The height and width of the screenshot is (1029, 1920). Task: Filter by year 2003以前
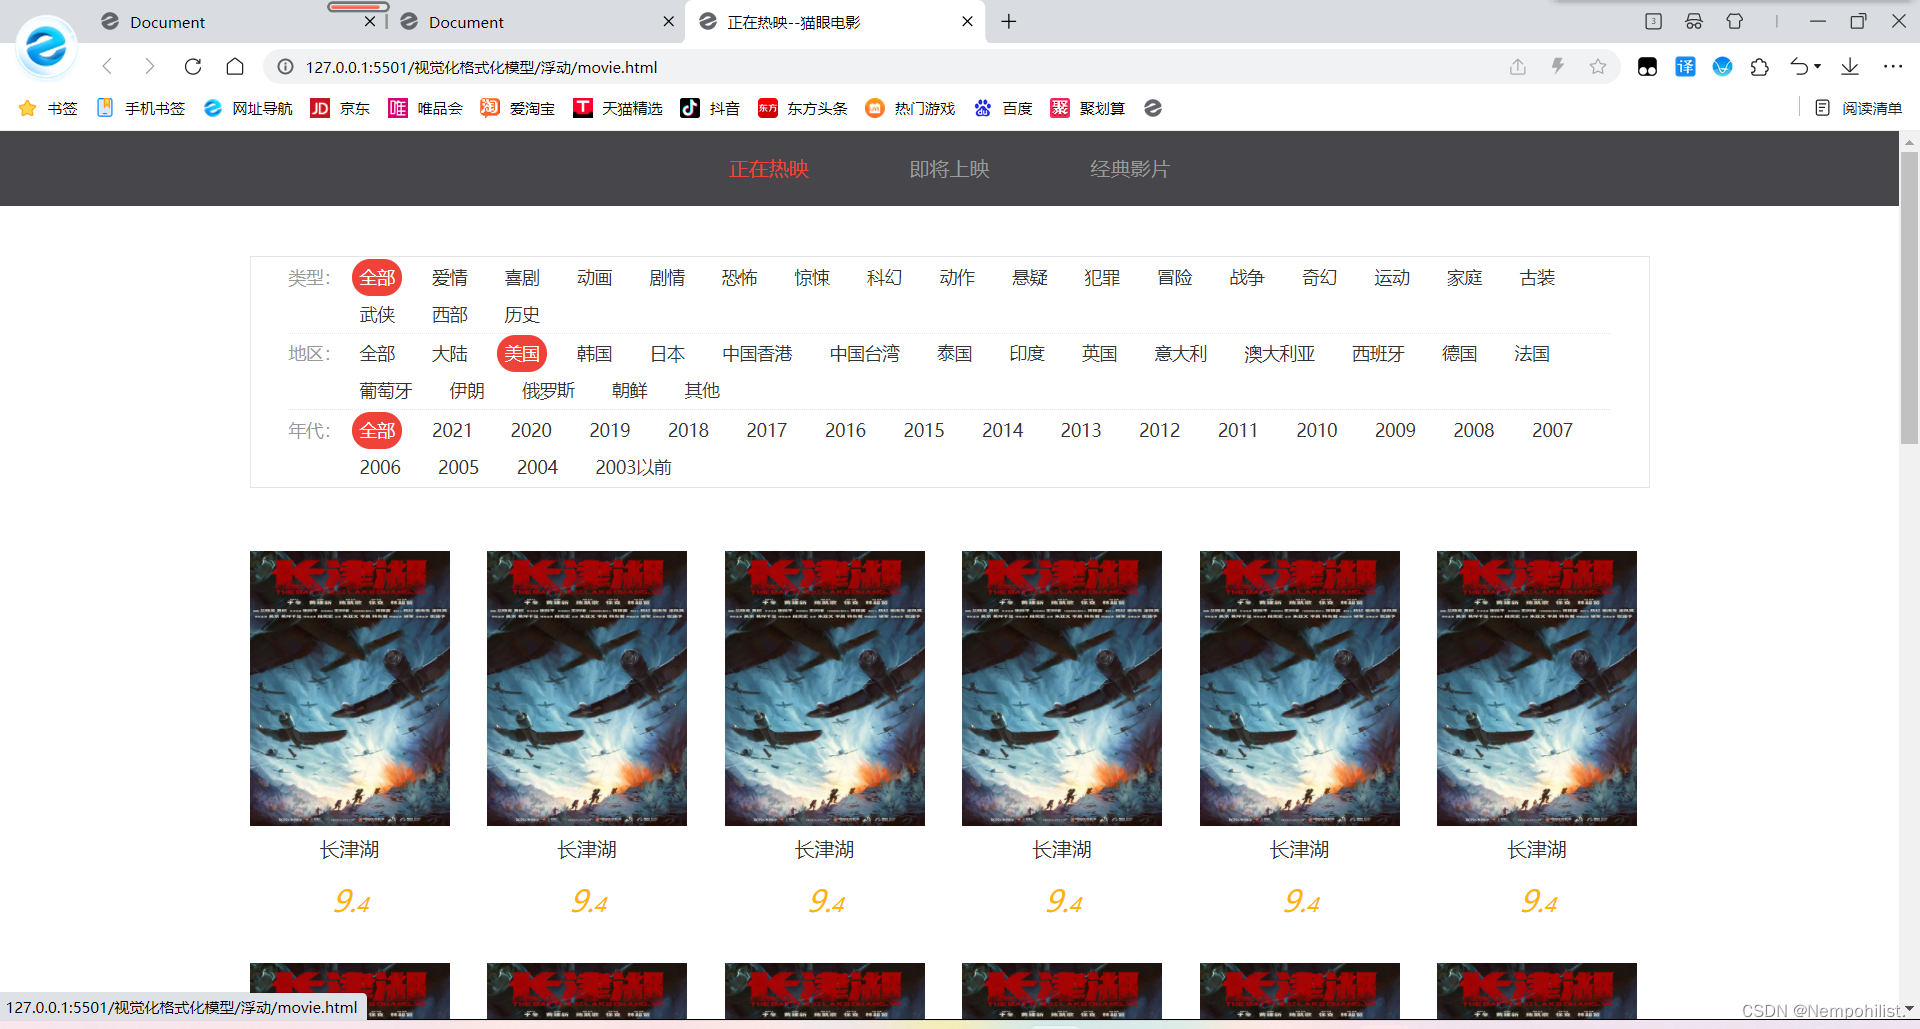pos(633,468)
